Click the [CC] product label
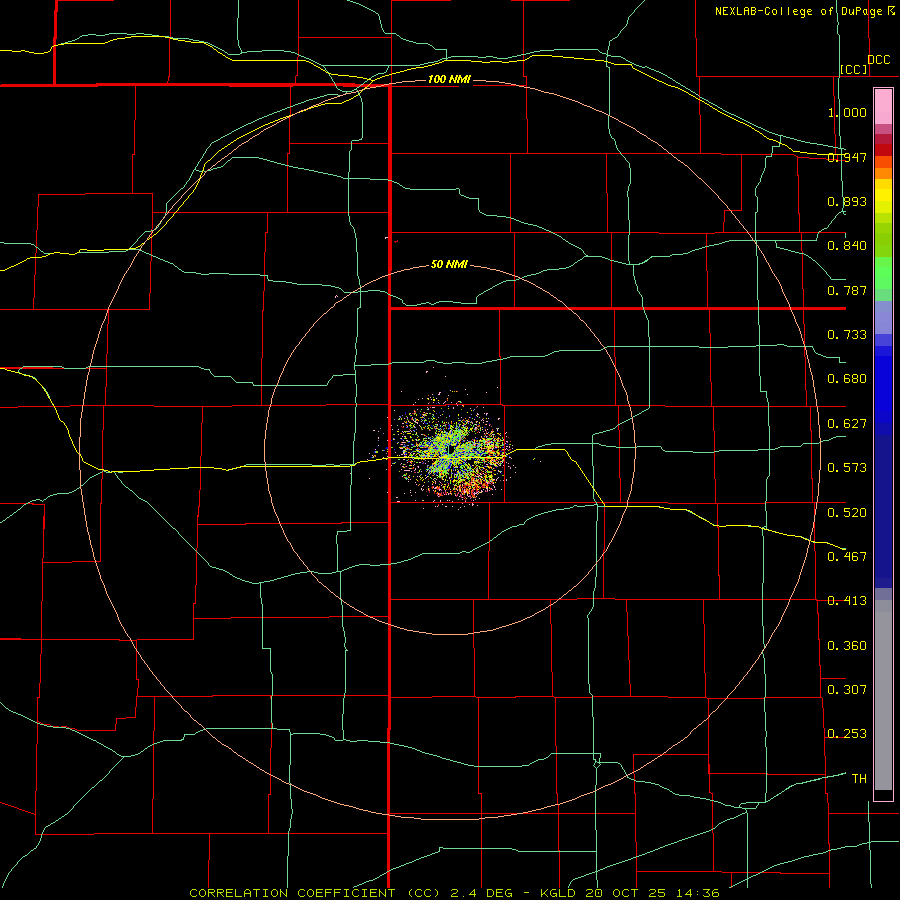Image resolution: width=900 pixels, height=900 pixels. [x=854, y=69]
